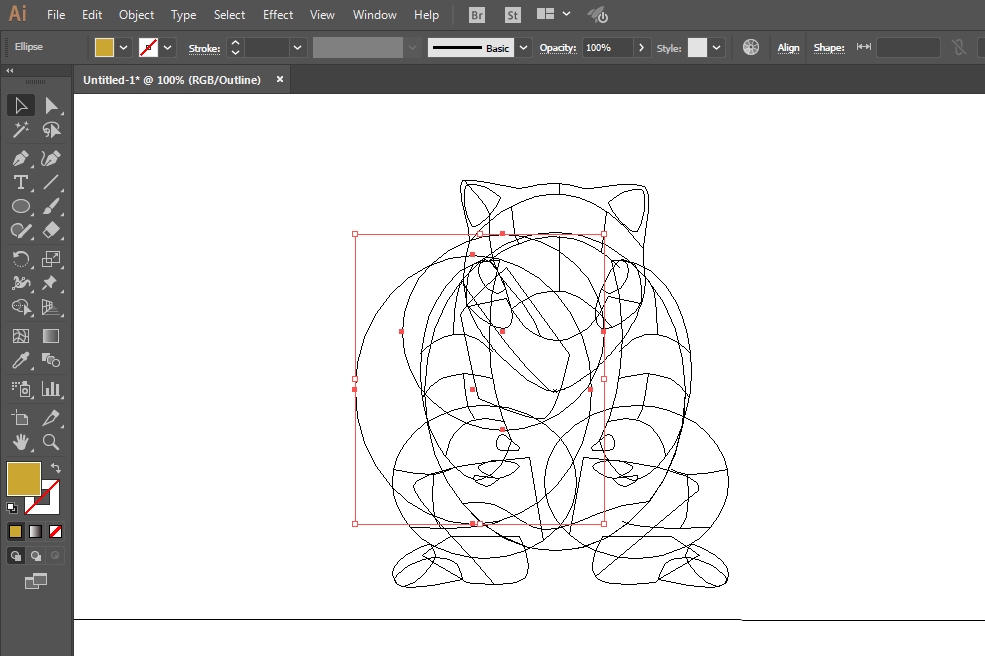Adjust stroke weight stepper arrows
985x656 pixels.
coord(235,48)
